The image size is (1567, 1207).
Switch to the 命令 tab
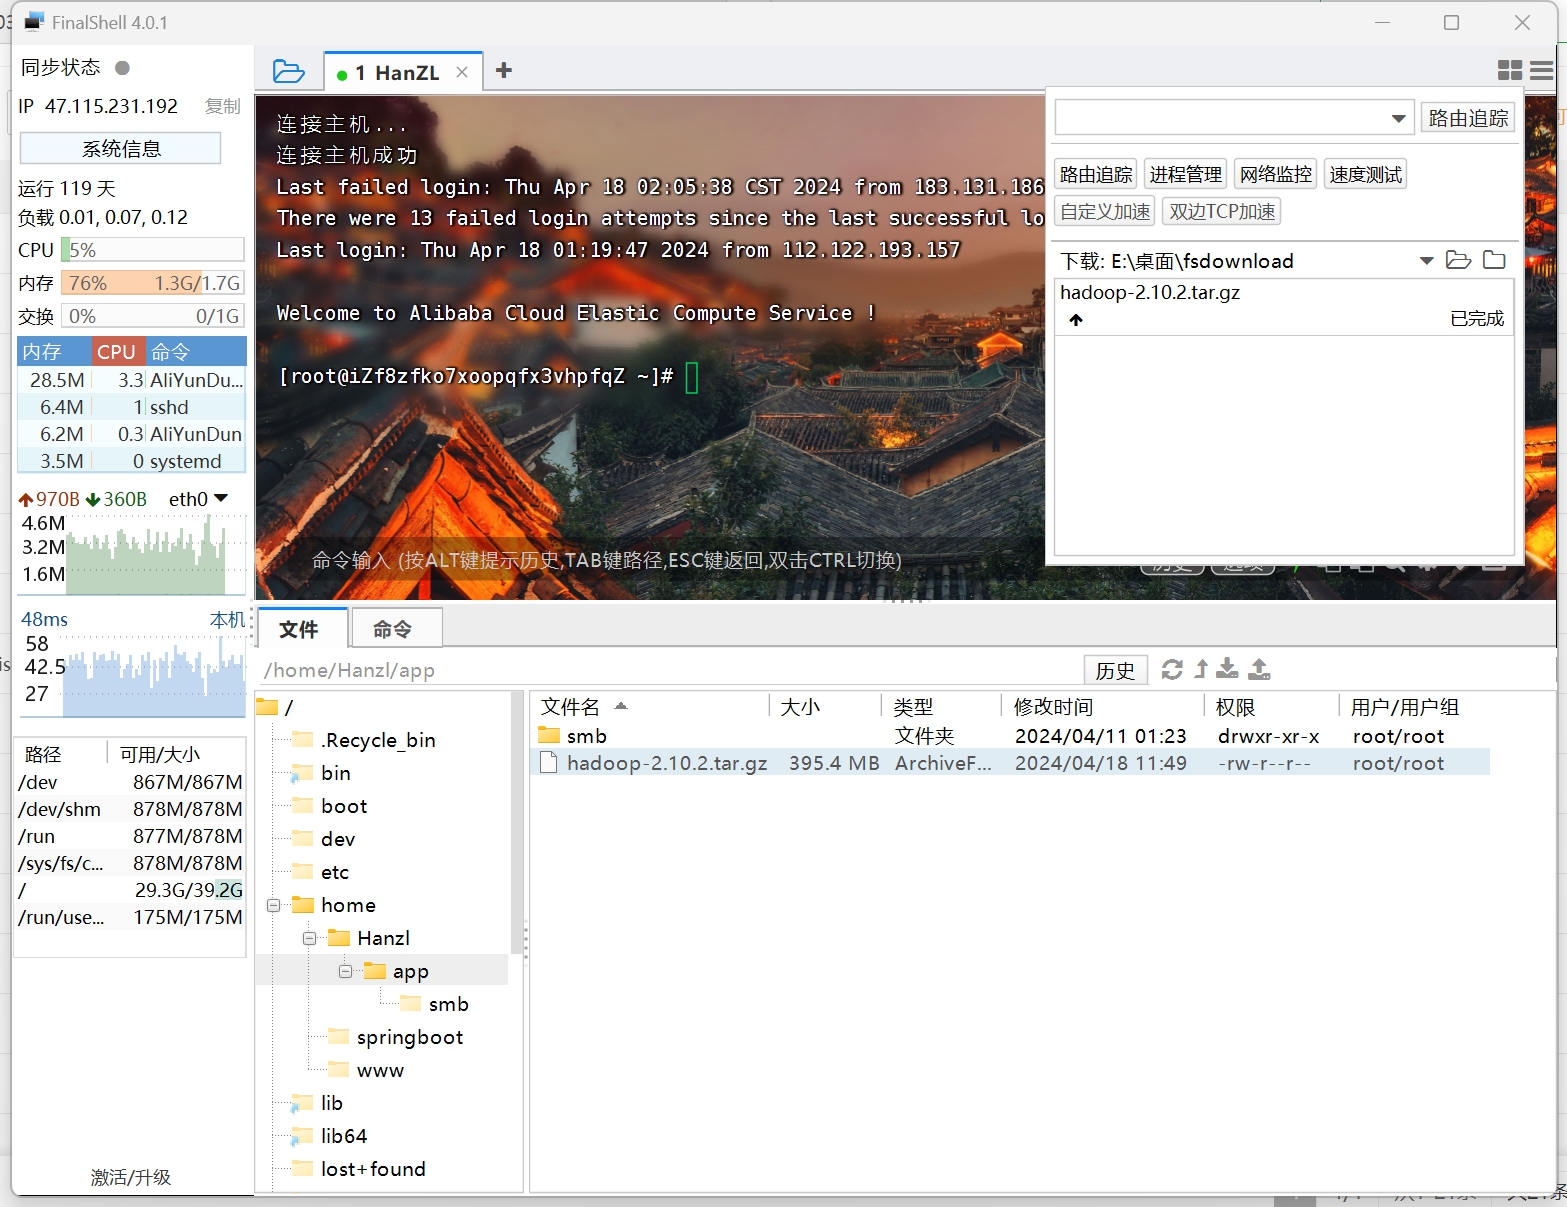[x=395, y=629]
